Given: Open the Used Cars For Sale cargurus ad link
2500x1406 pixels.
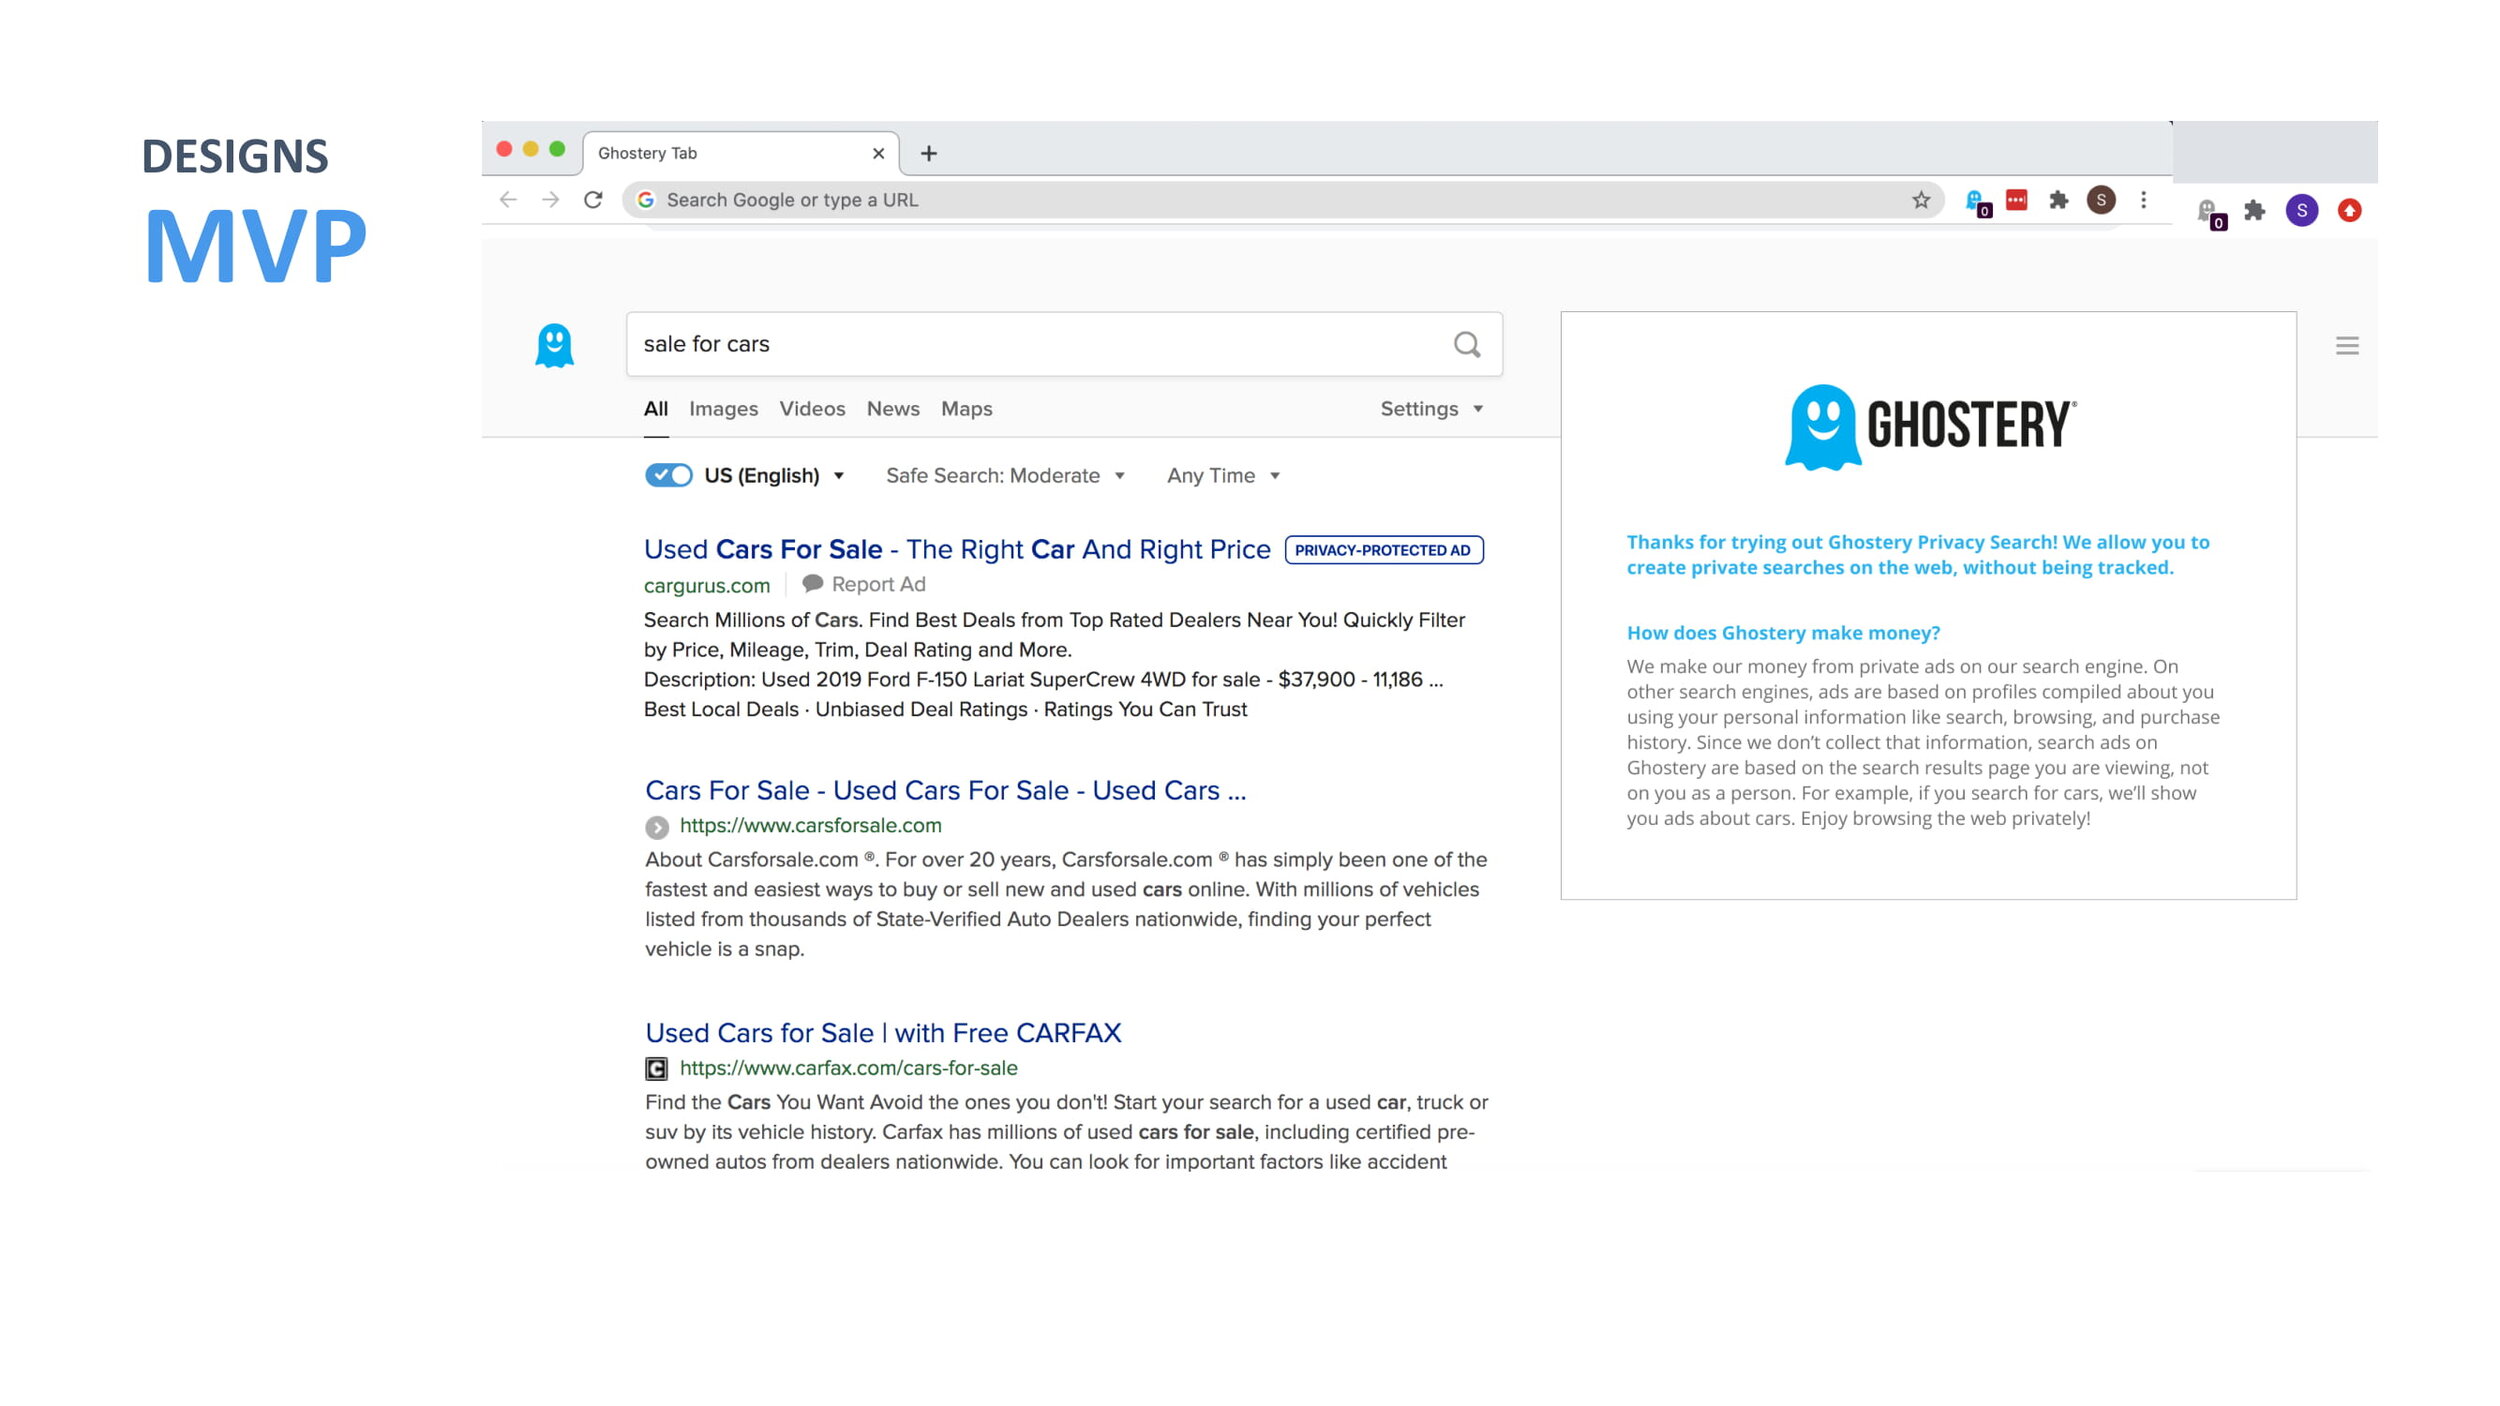Looking at the screenshot, I should coord(957,550).
